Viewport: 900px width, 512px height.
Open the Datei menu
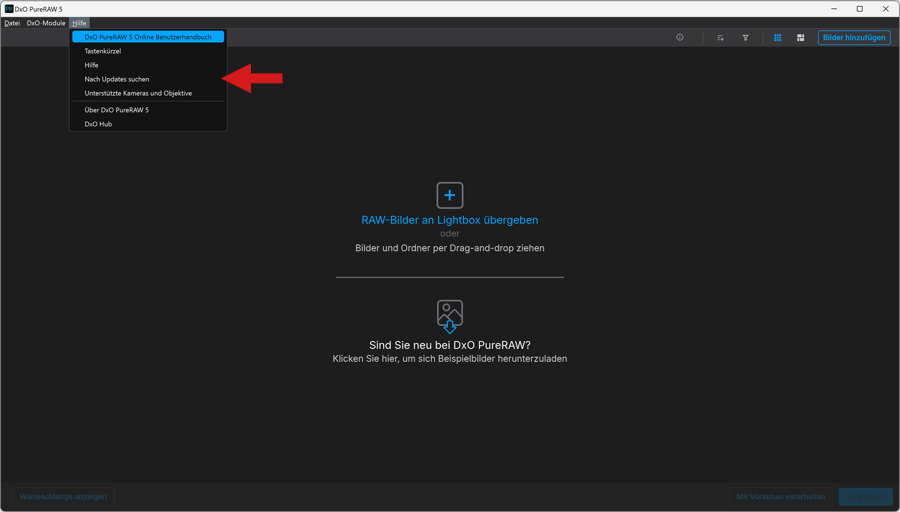[12, 23]
